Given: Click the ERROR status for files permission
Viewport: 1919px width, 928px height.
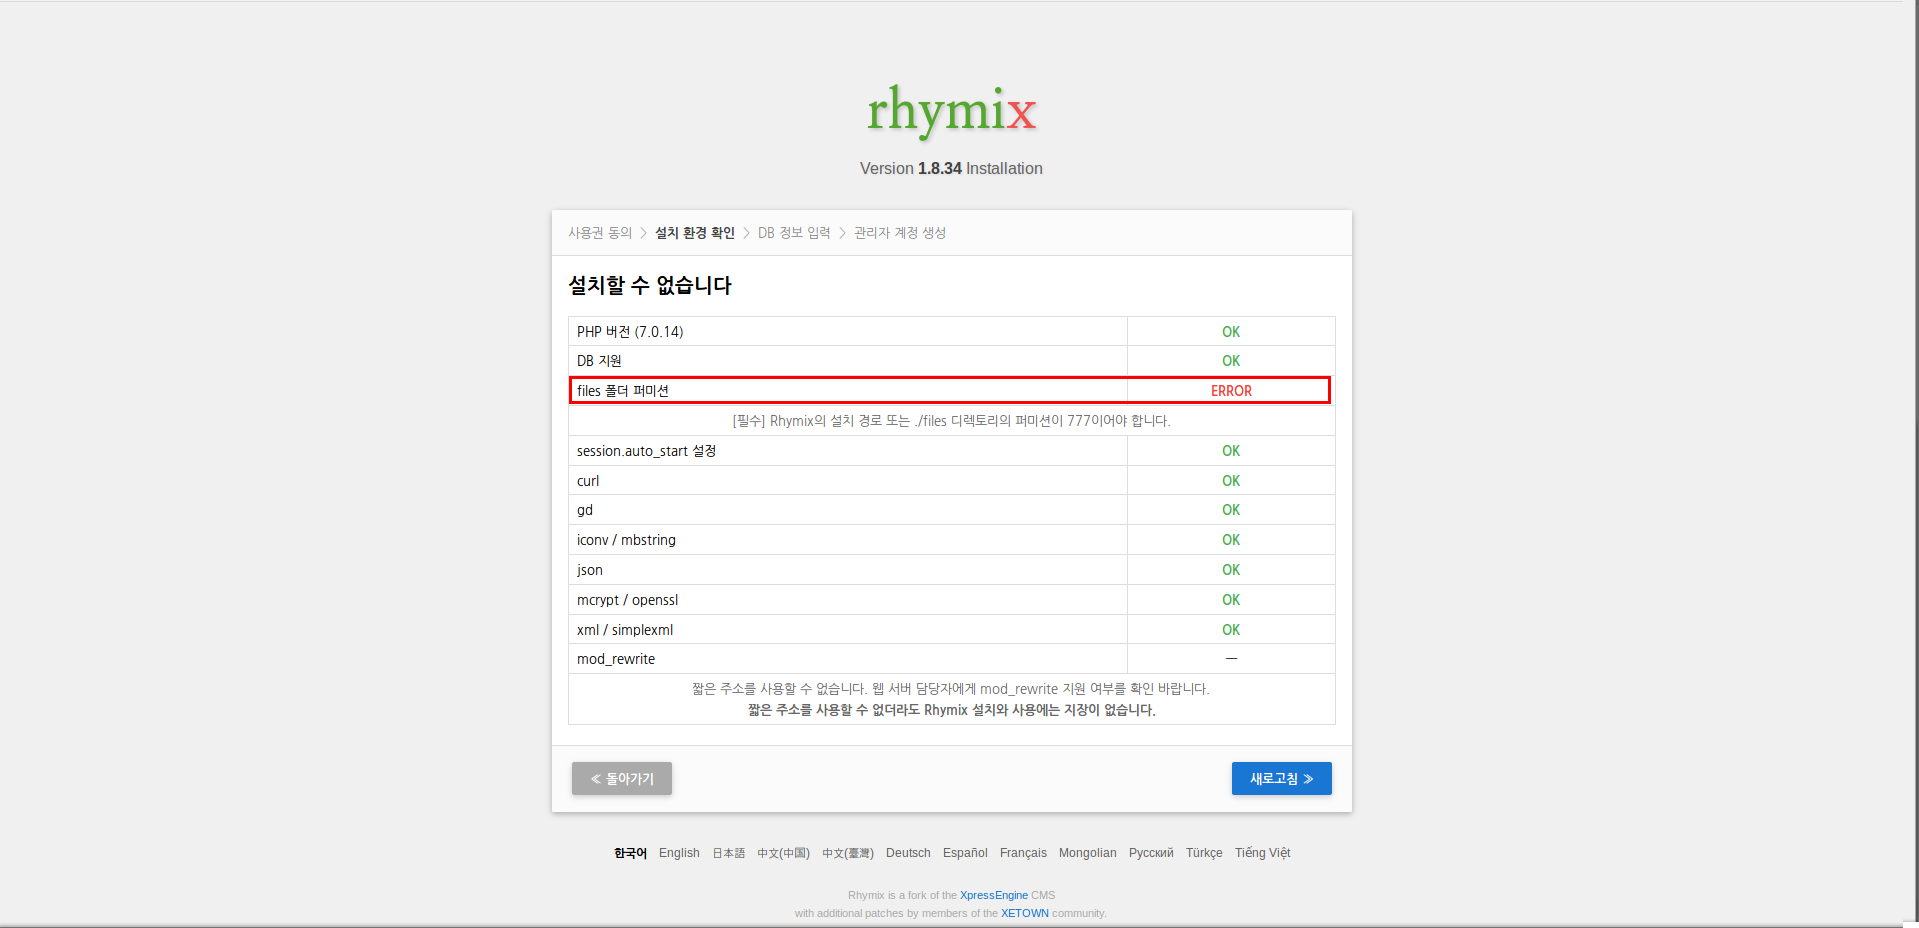Looking at the screenshot, I should (x=1231, y=391).
